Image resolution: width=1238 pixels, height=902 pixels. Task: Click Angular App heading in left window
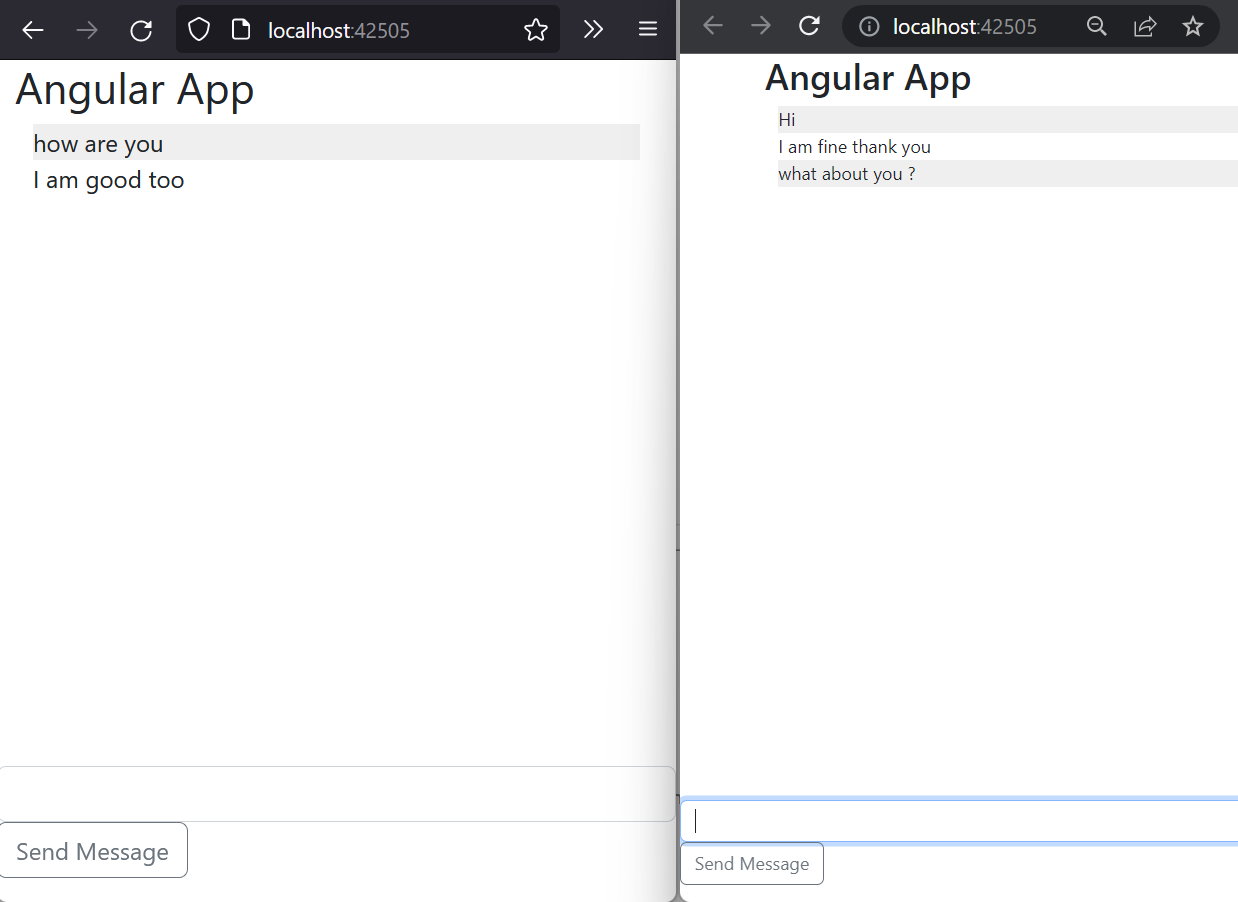point(135,89)
